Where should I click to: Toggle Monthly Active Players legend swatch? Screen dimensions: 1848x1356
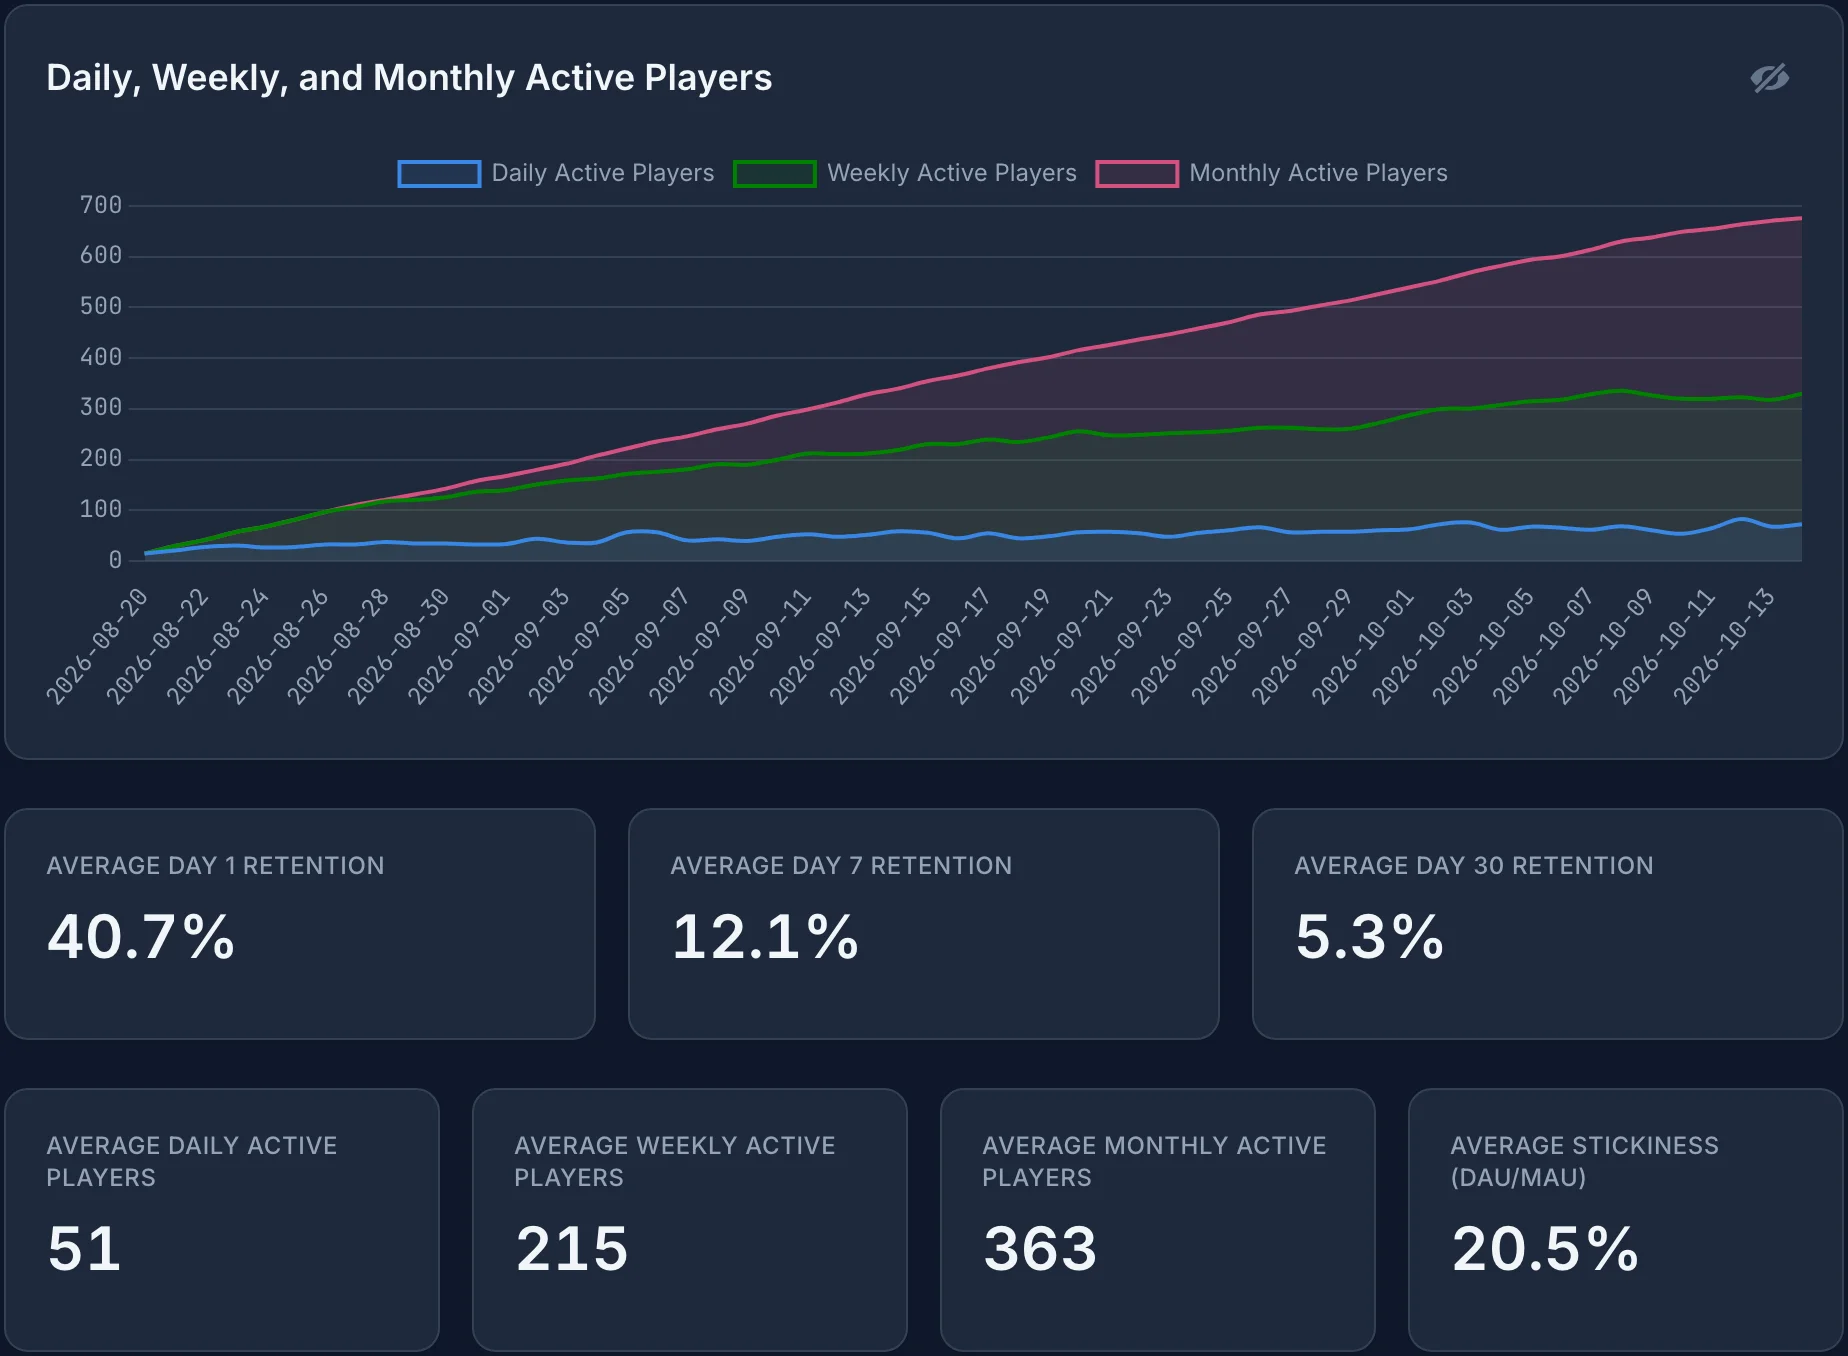[x=1137, y=174]
